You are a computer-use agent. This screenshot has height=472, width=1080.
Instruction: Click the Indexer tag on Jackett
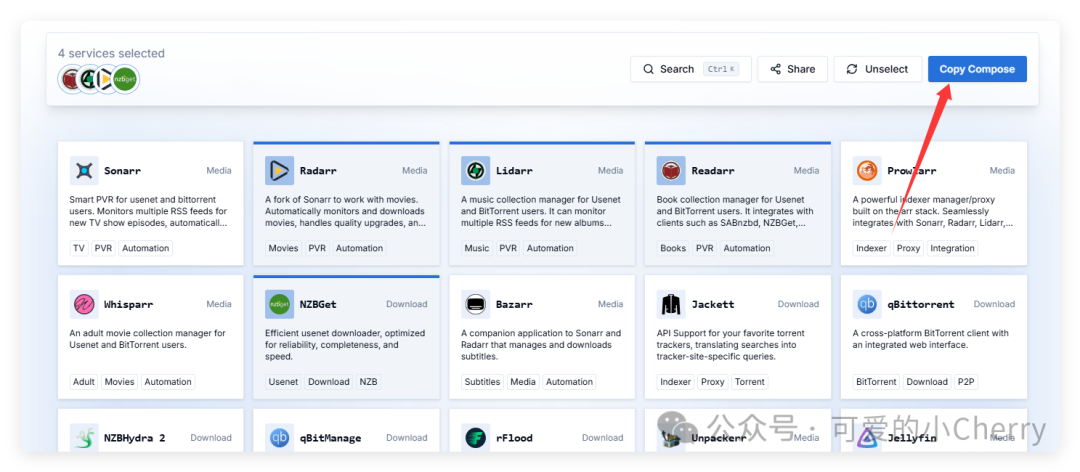(x=676, y=382)
